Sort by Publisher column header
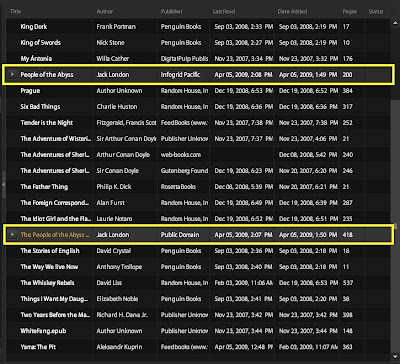 [172, 11]
